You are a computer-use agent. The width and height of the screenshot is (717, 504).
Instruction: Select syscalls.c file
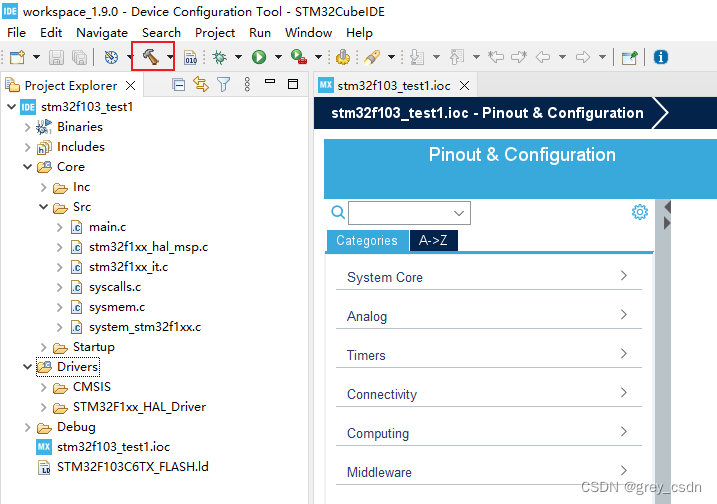point(115,287)
